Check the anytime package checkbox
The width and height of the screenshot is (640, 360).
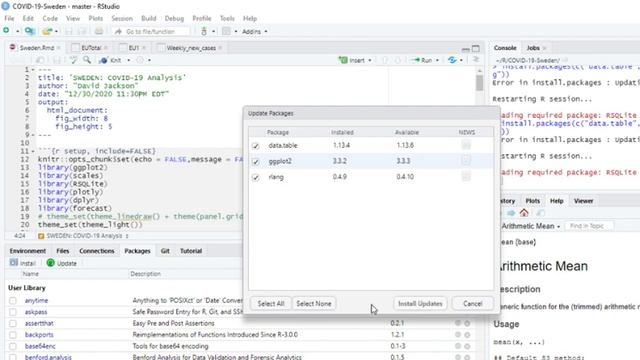pos(13,300)
